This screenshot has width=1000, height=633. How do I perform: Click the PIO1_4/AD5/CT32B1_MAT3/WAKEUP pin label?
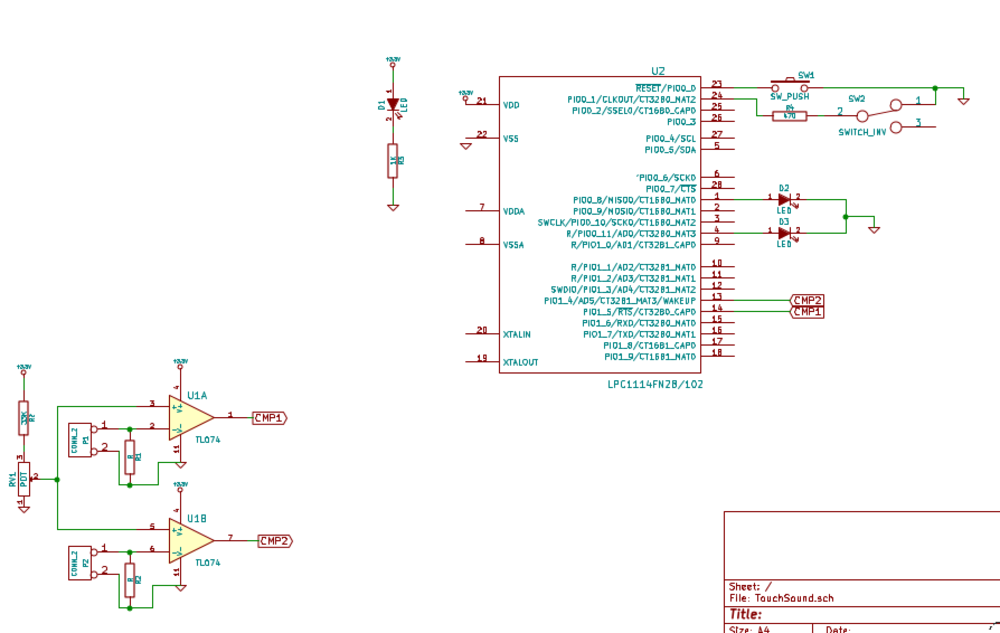coord(620,301)
